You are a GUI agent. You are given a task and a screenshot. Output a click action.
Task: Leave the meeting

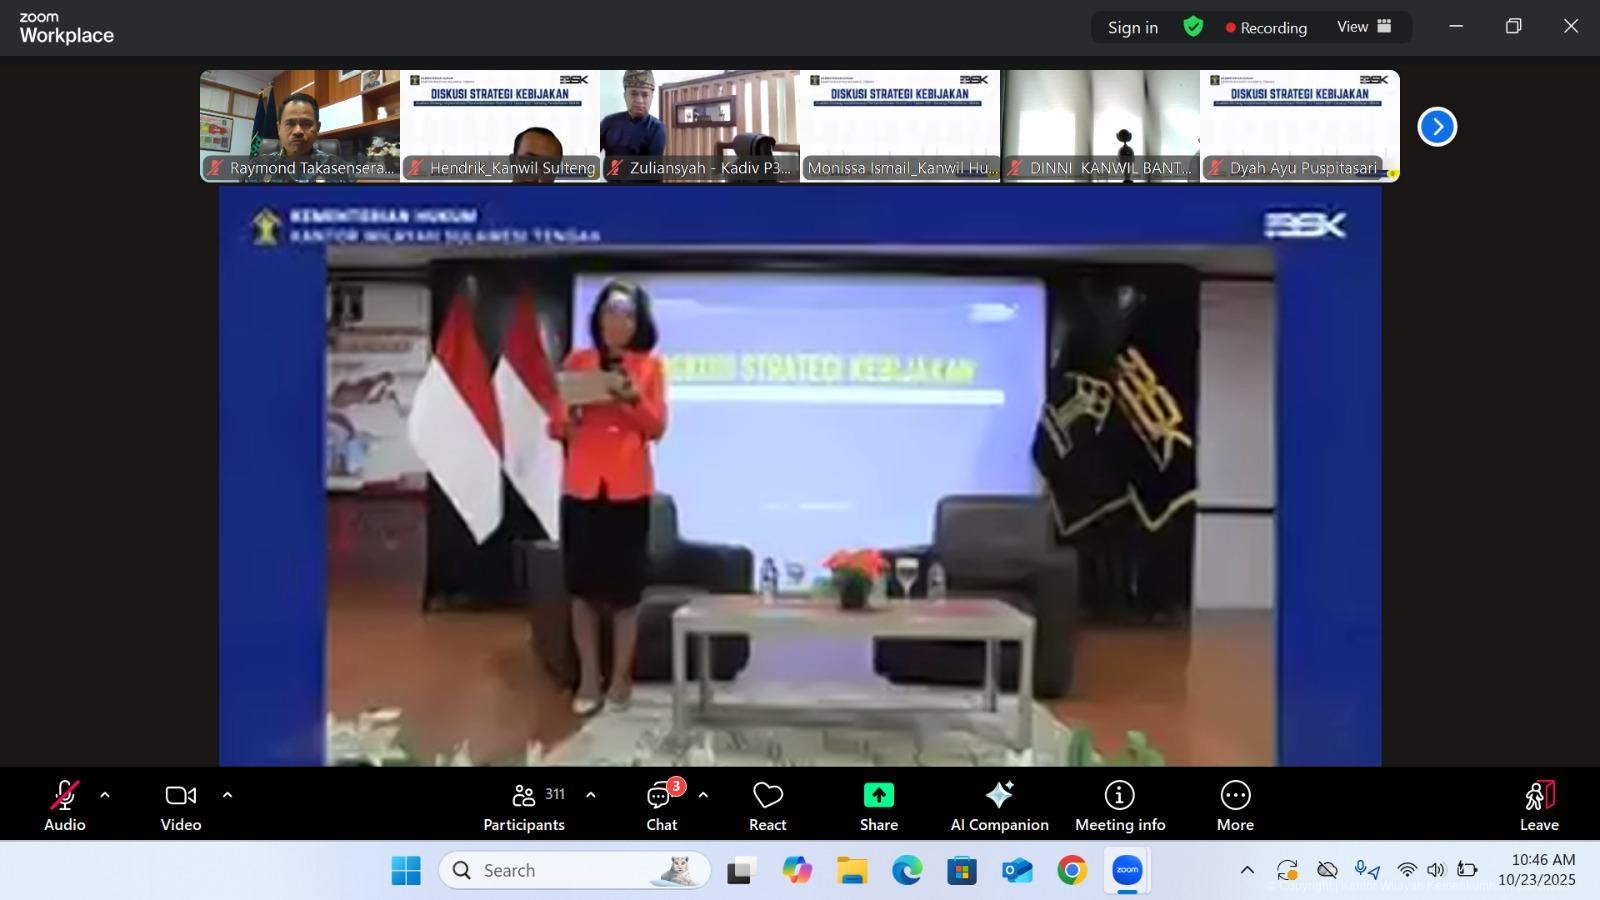pyautogui.click(x=1539, y=805)
